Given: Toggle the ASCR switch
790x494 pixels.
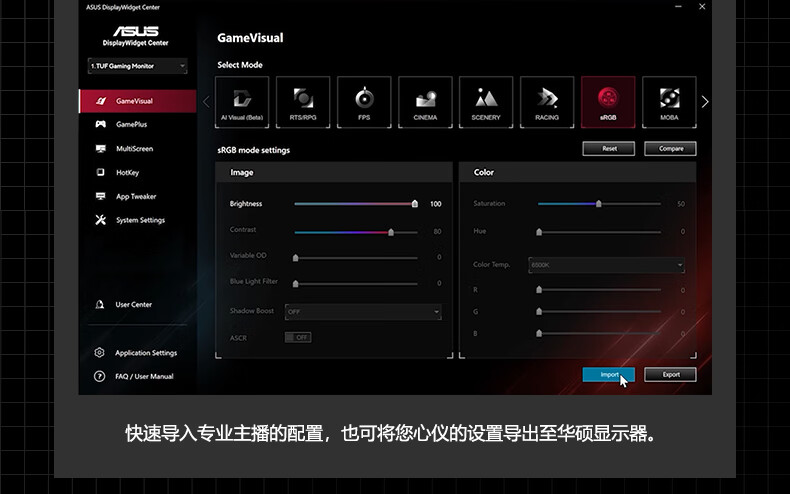Looking at the screenshot, I should 298,338.
